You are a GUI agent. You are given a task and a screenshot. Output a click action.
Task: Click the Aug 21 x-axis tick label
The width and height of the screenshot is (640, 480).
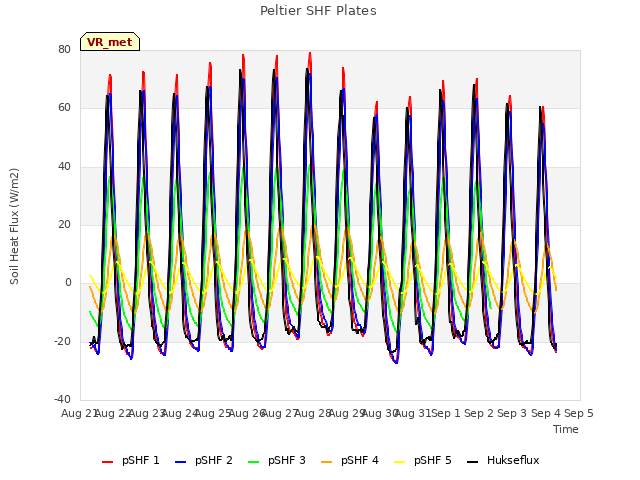pos(79,413)
